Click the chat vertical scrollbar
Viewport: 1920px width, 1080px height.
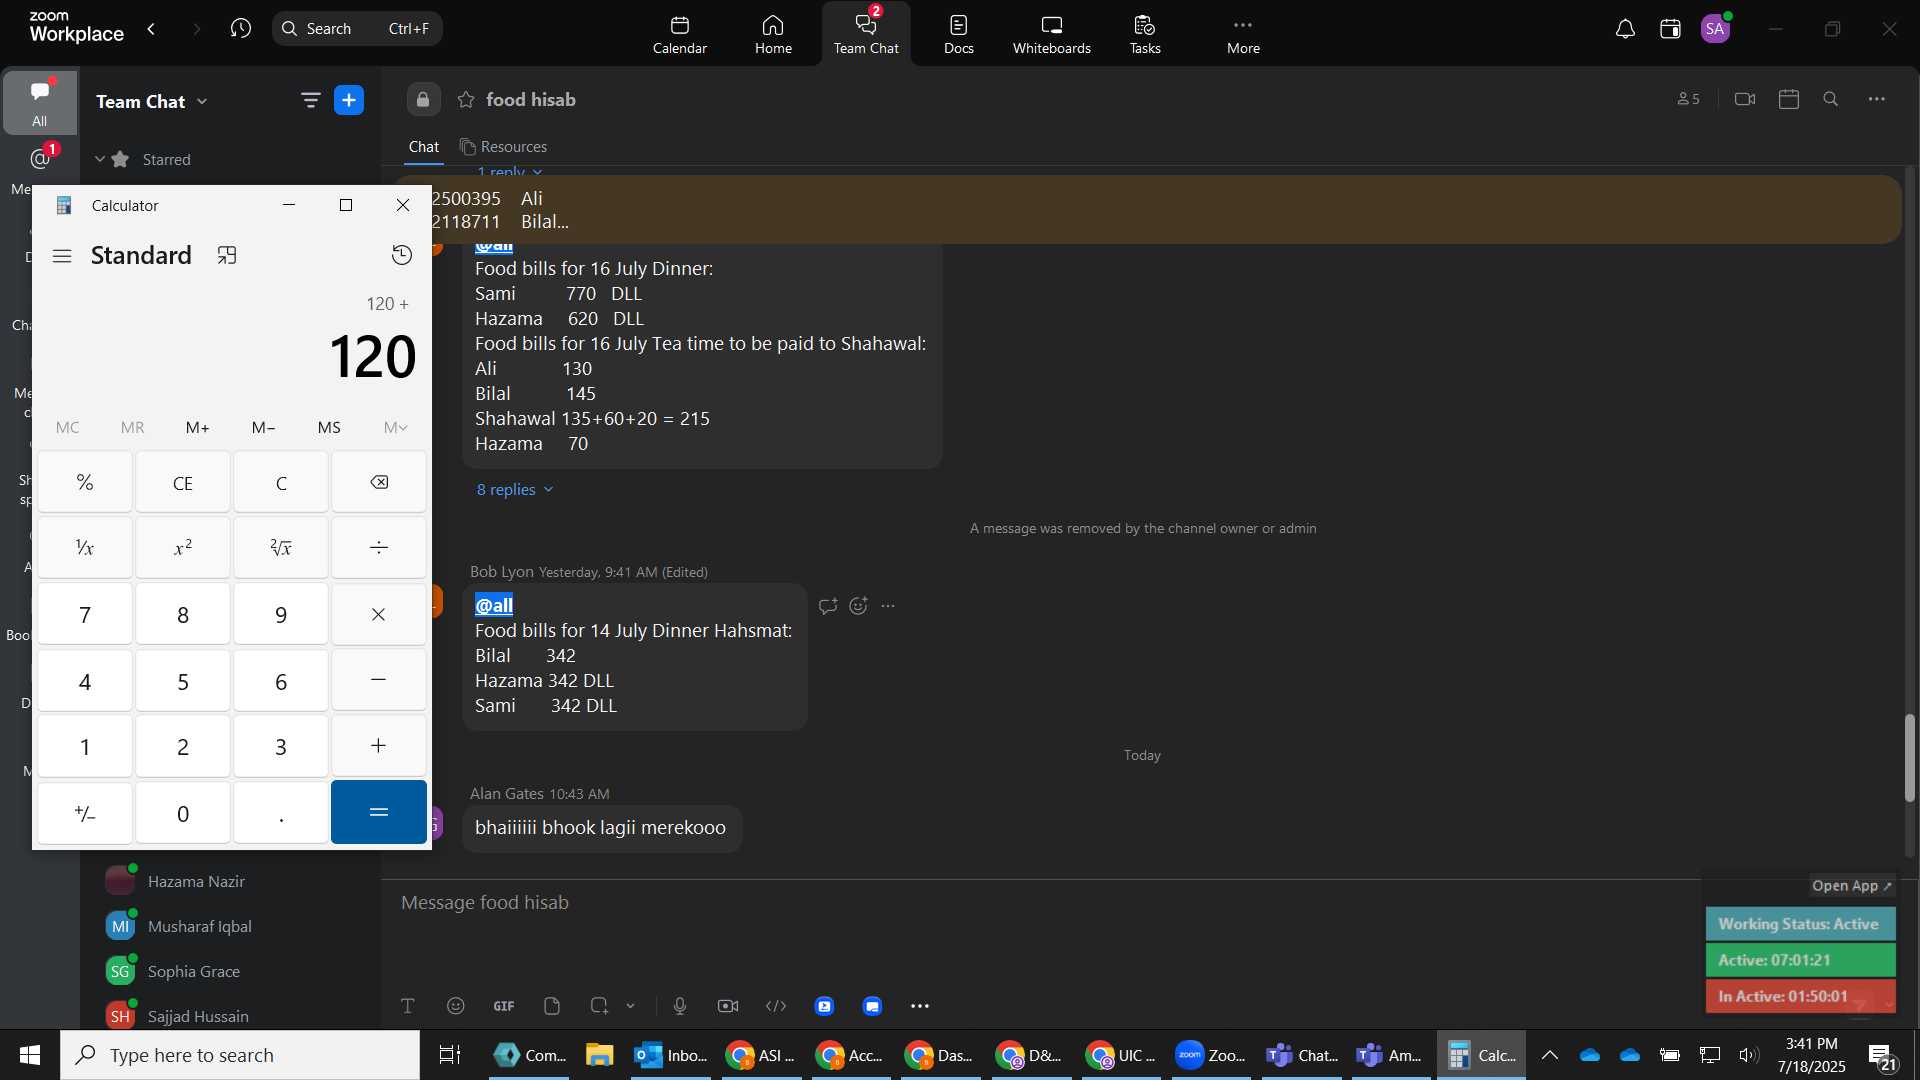click(1909, 758)
